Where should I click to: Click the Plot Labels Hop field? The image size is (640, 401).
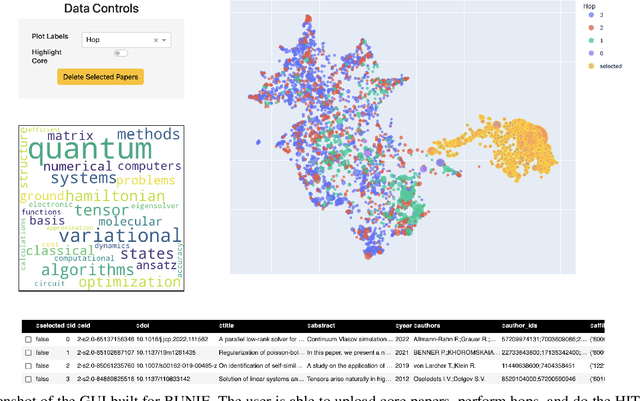coord(115,40)
